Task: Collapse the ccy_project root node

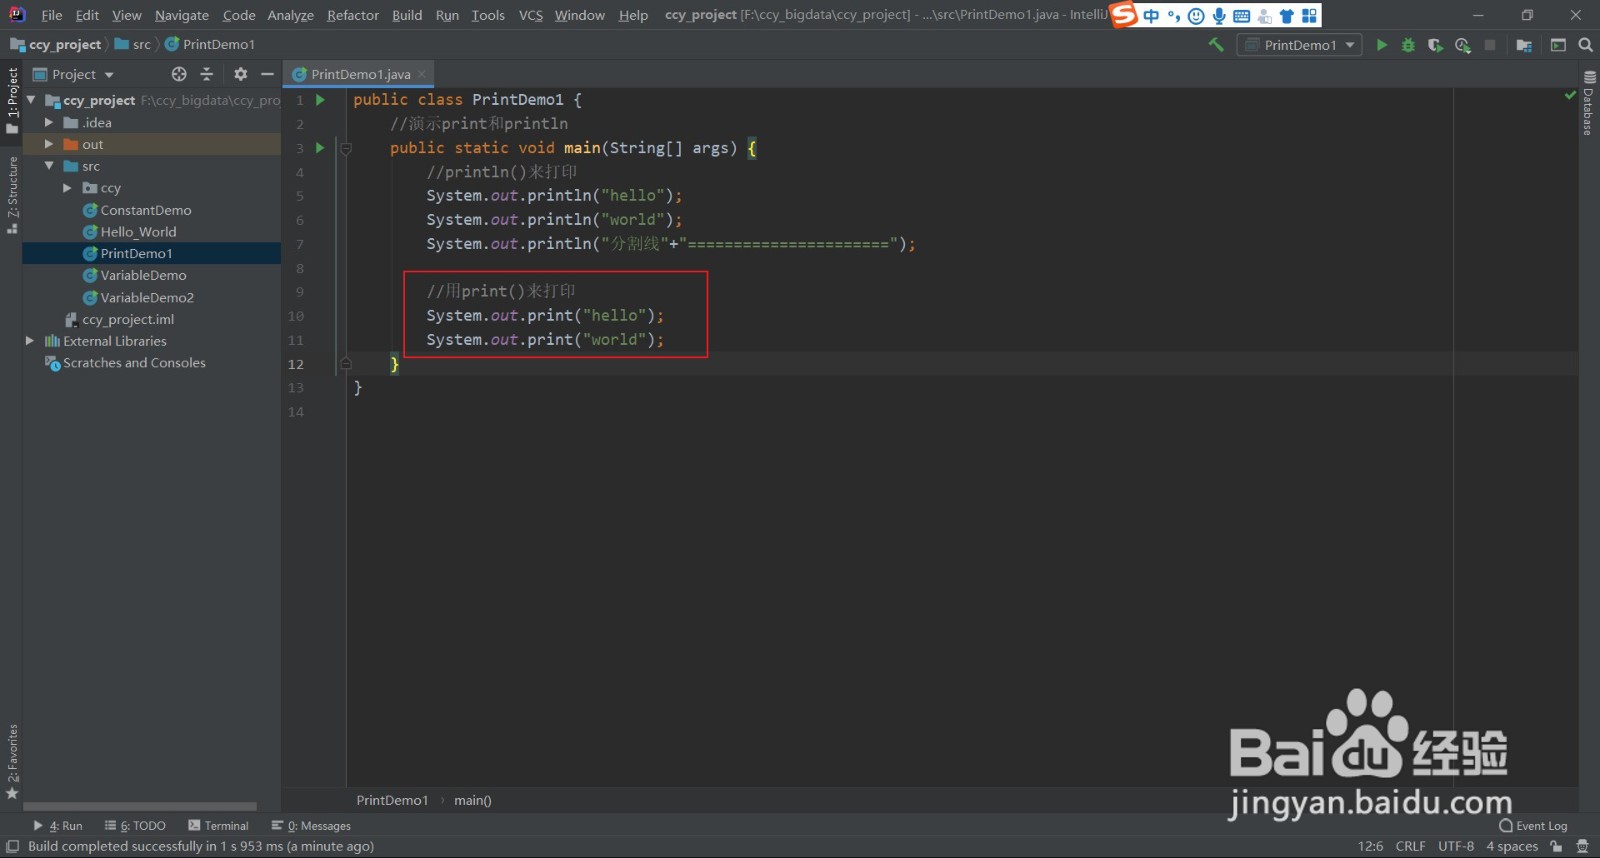Action: [x=31, y=100]
